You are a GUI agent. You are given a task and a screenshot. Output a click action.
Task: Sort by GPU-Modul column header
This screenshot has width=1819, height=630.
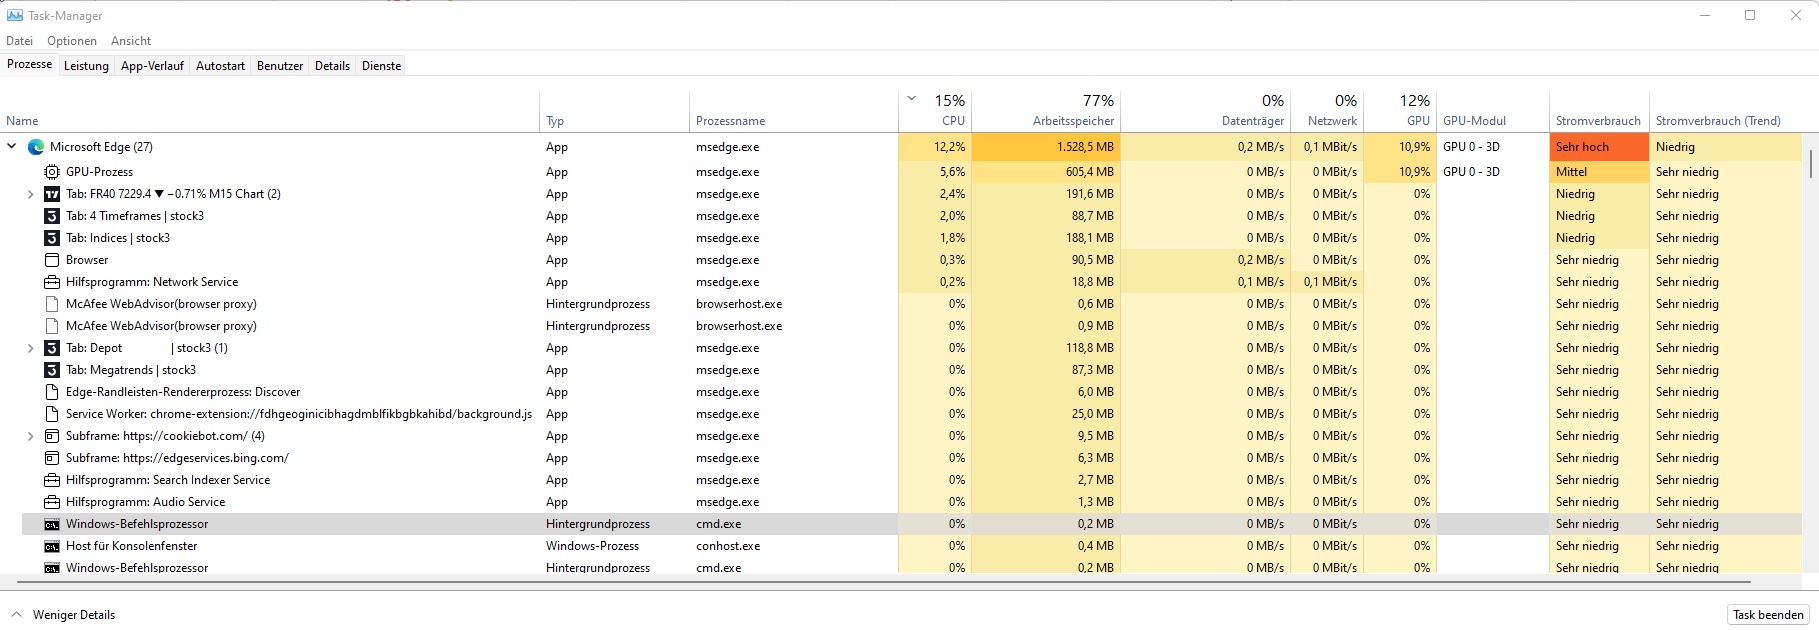(1493, 112)
